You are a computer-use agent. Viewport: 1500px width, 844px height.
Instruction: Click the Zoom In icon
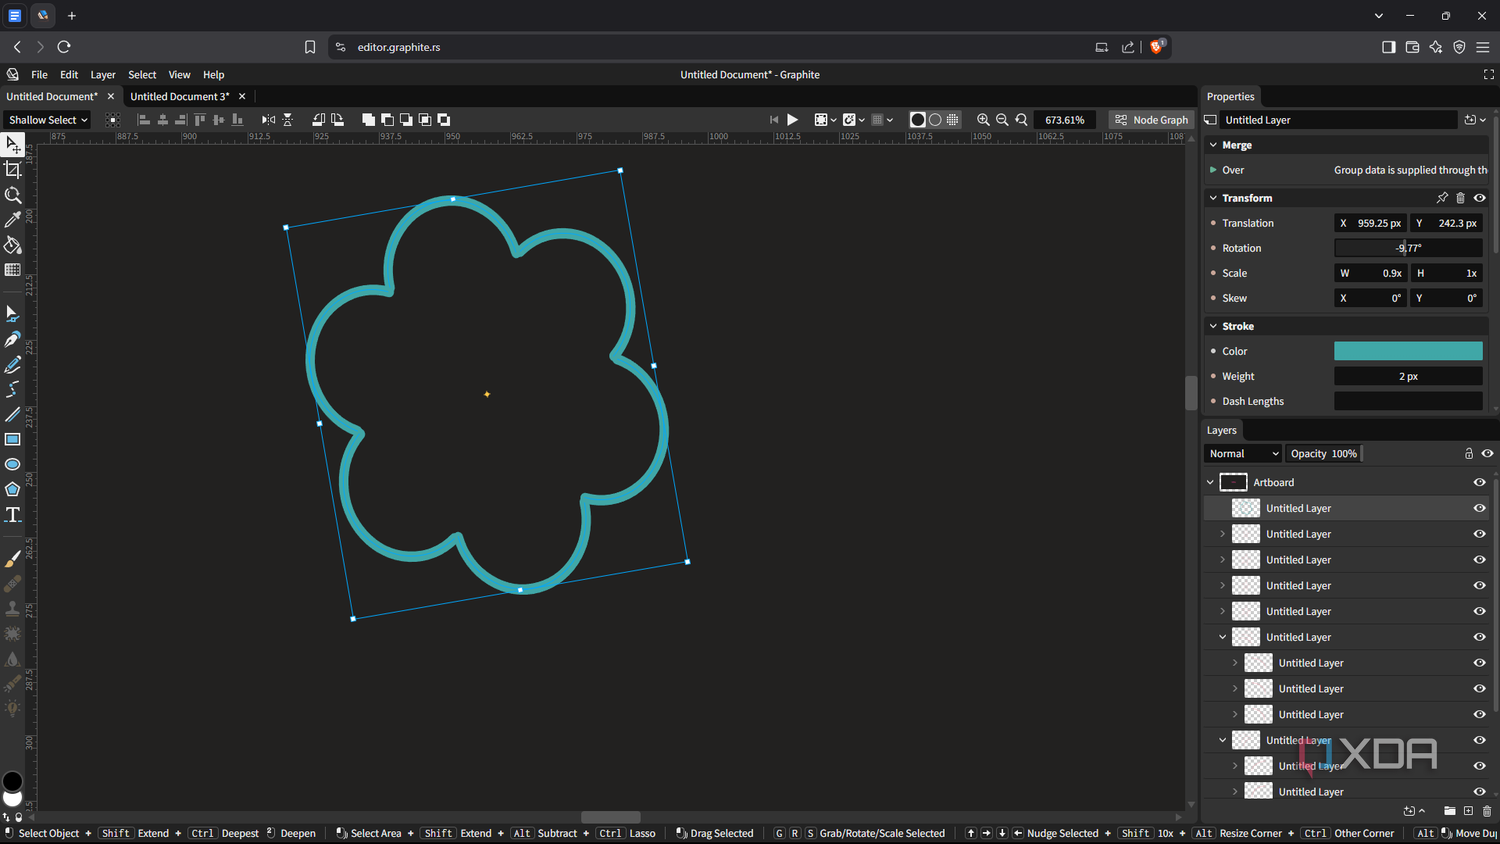(x=983, y=120)
